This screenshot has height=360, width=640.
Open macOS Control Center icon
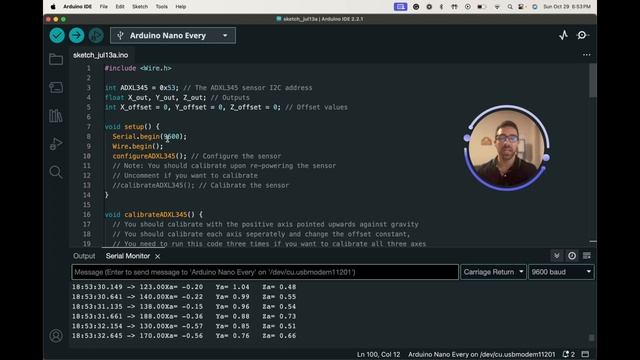point(521,7)
